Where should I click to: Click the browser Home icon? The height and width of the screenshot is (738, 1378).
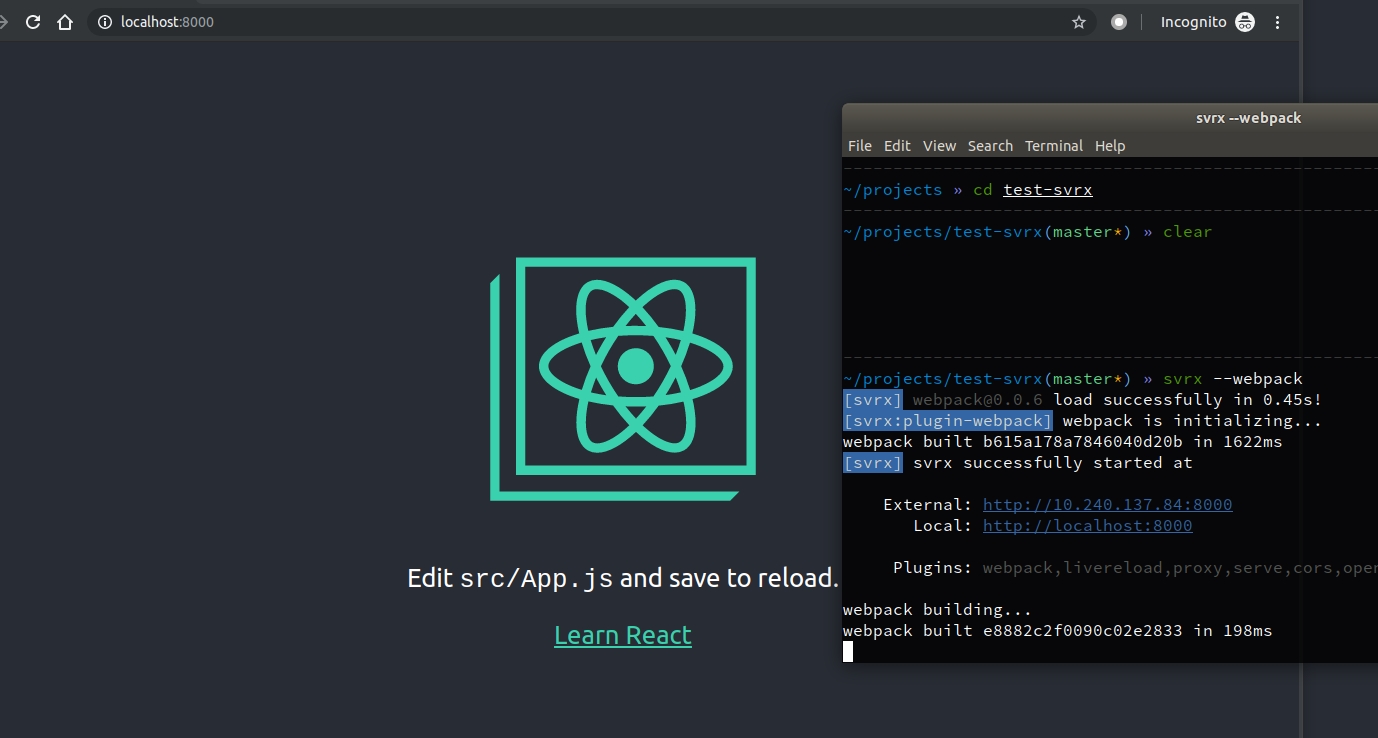(x=65, y=22)
